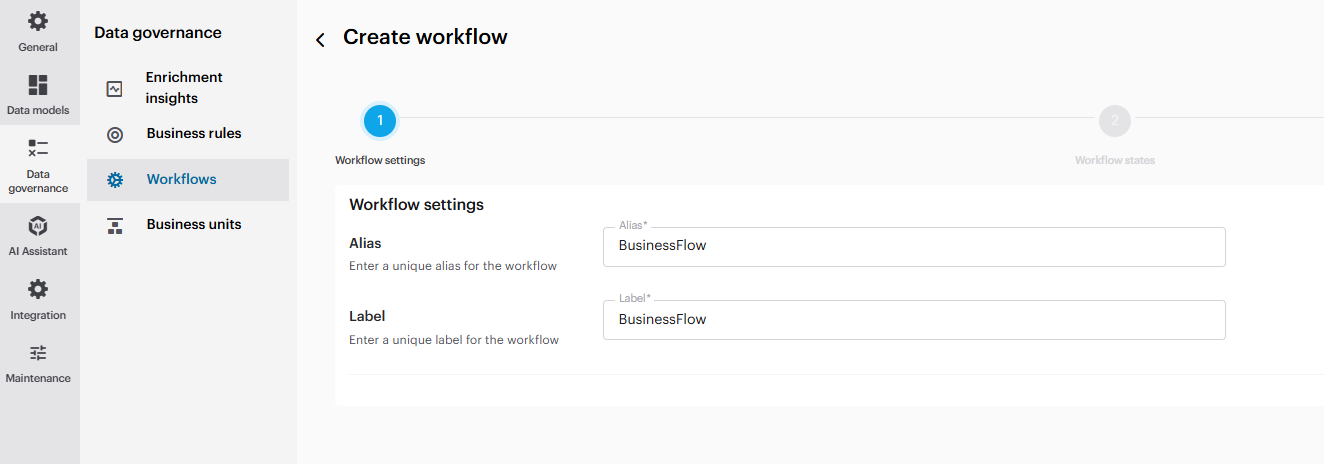Select the step 1 circle in the stepper
The image size is (1324, 464).
pos(380,121)
